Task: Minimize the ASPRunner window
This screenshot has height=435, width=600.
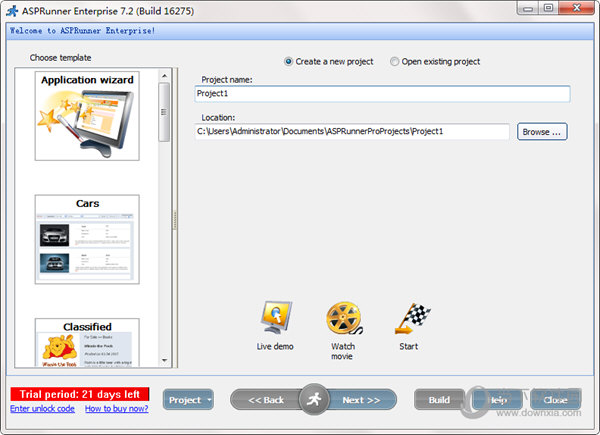Action: pyautogui.click(x=528, y=8)
